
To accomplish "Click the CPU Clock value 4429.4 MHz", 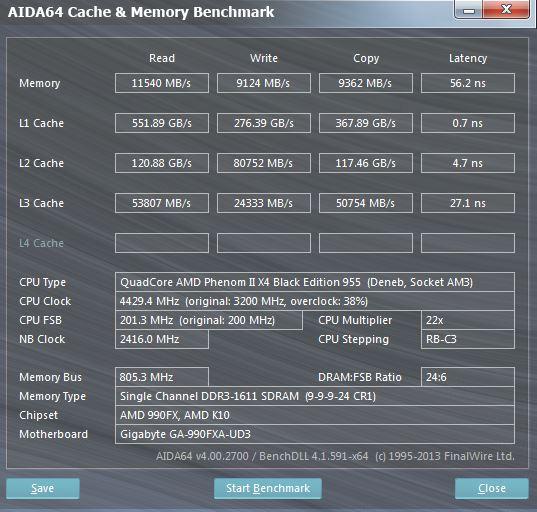I will (x=315, y=301).
